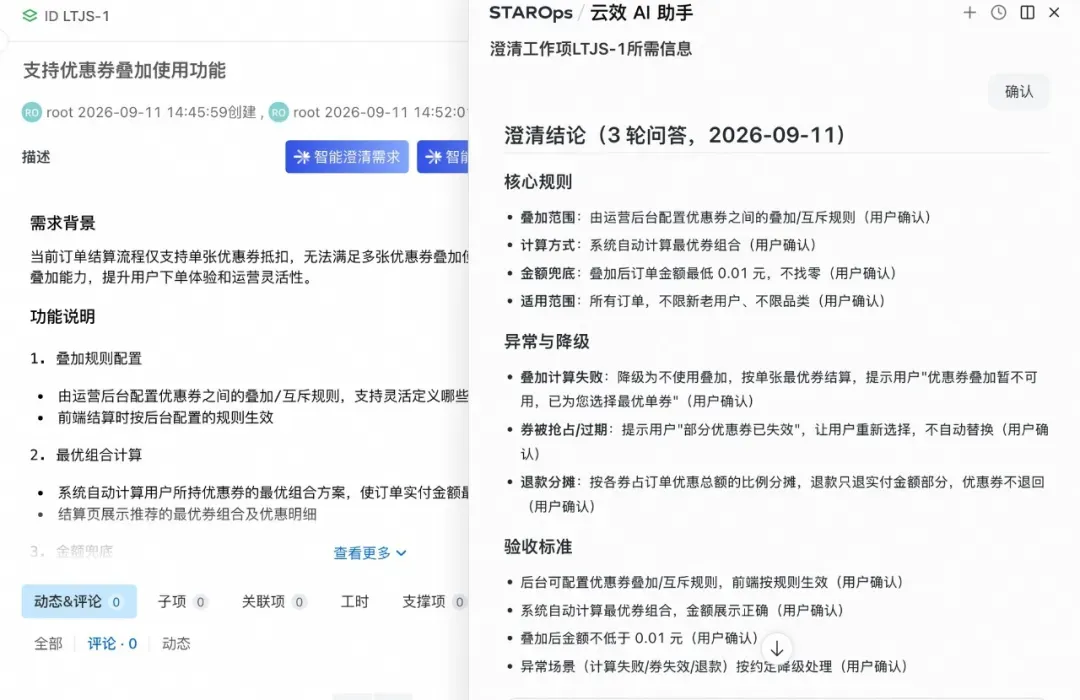Select the 评论 · 0 filter
Viewport: 1080px width, 700px height.
112,644
